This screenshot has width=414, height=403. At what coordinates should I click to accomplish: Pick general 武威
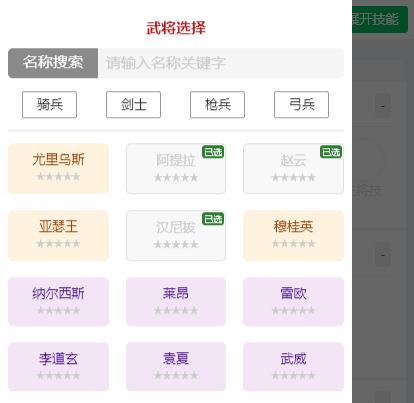tap(293, 366)
